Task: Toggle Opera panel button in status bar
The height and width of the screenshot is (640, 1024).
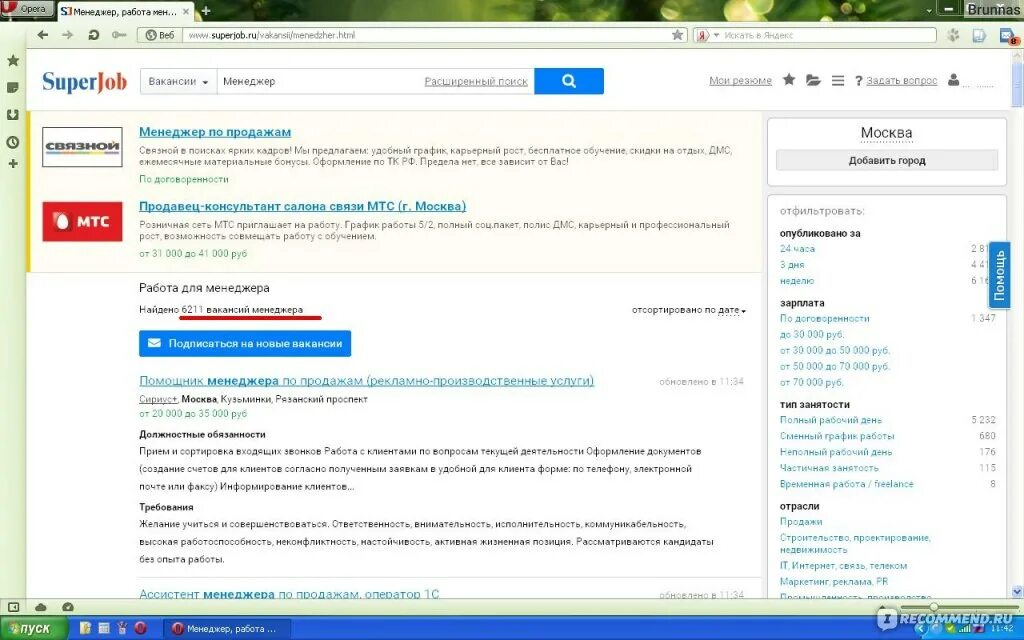Action: pyautogui.click(x=13, y=607)
